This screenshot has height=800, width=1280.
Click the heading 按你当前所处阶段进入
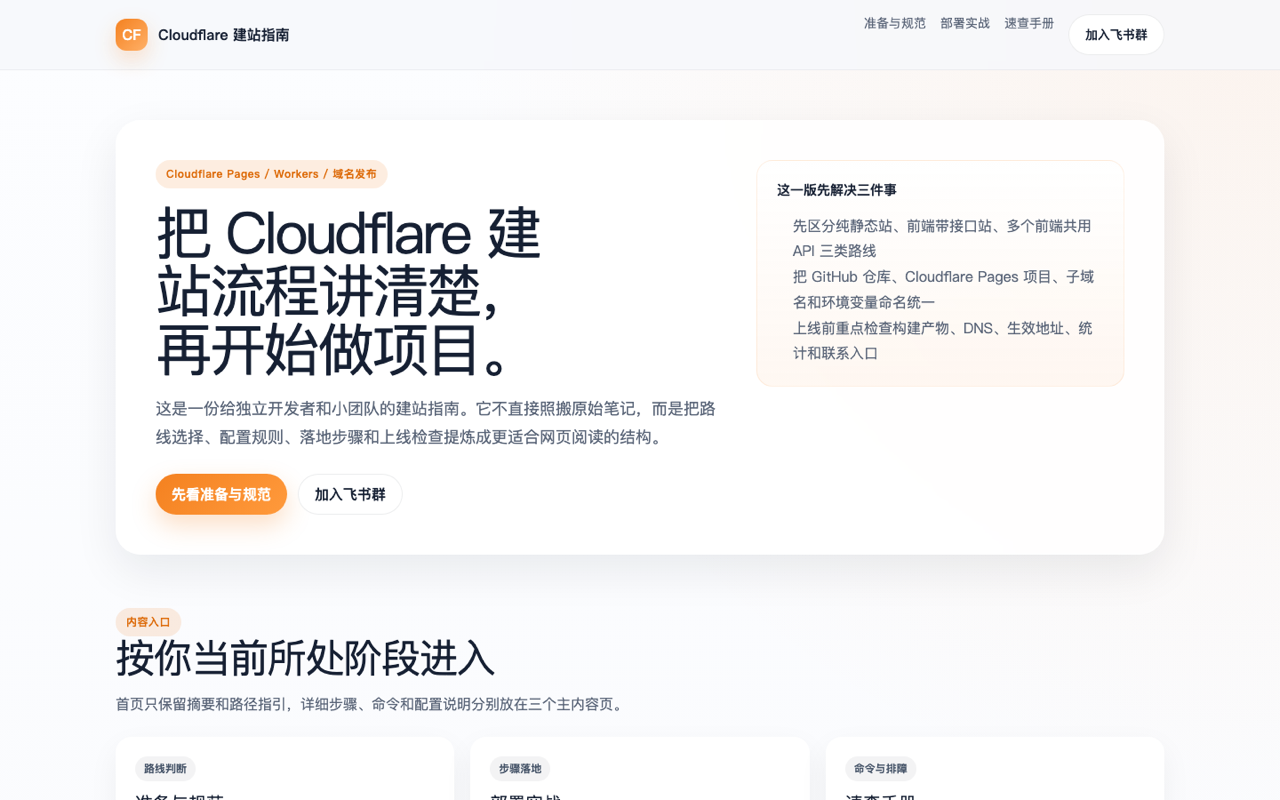305,659
